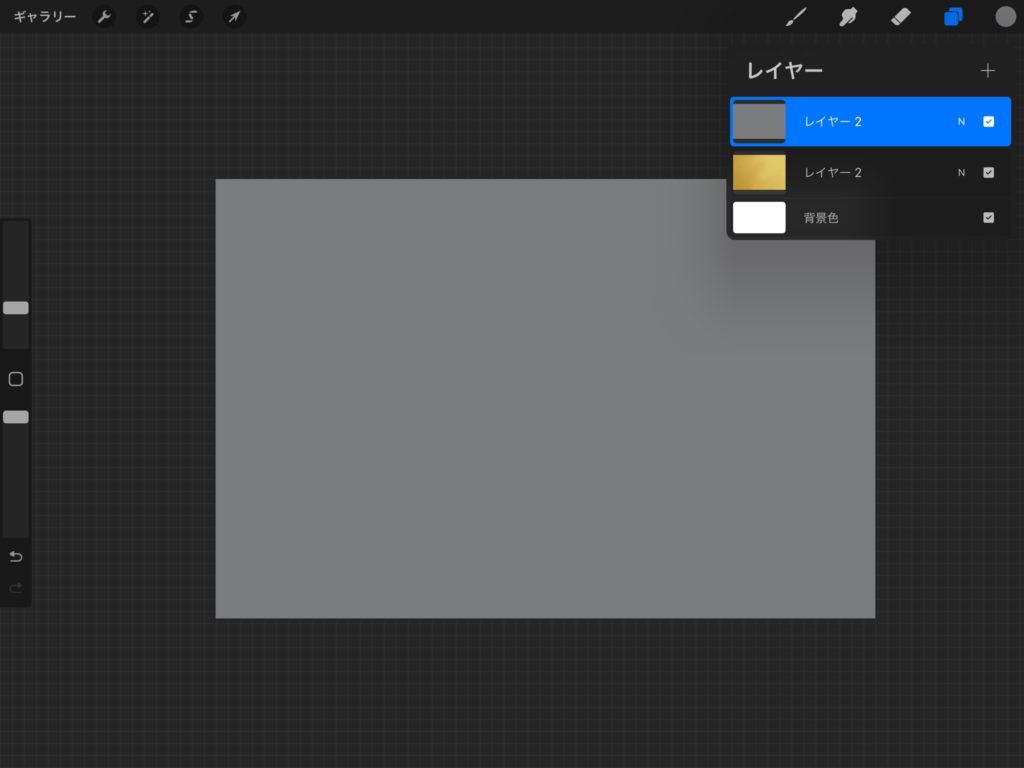Select the Smudge tool
1024x768 pixels.
[x=848, y=17]
